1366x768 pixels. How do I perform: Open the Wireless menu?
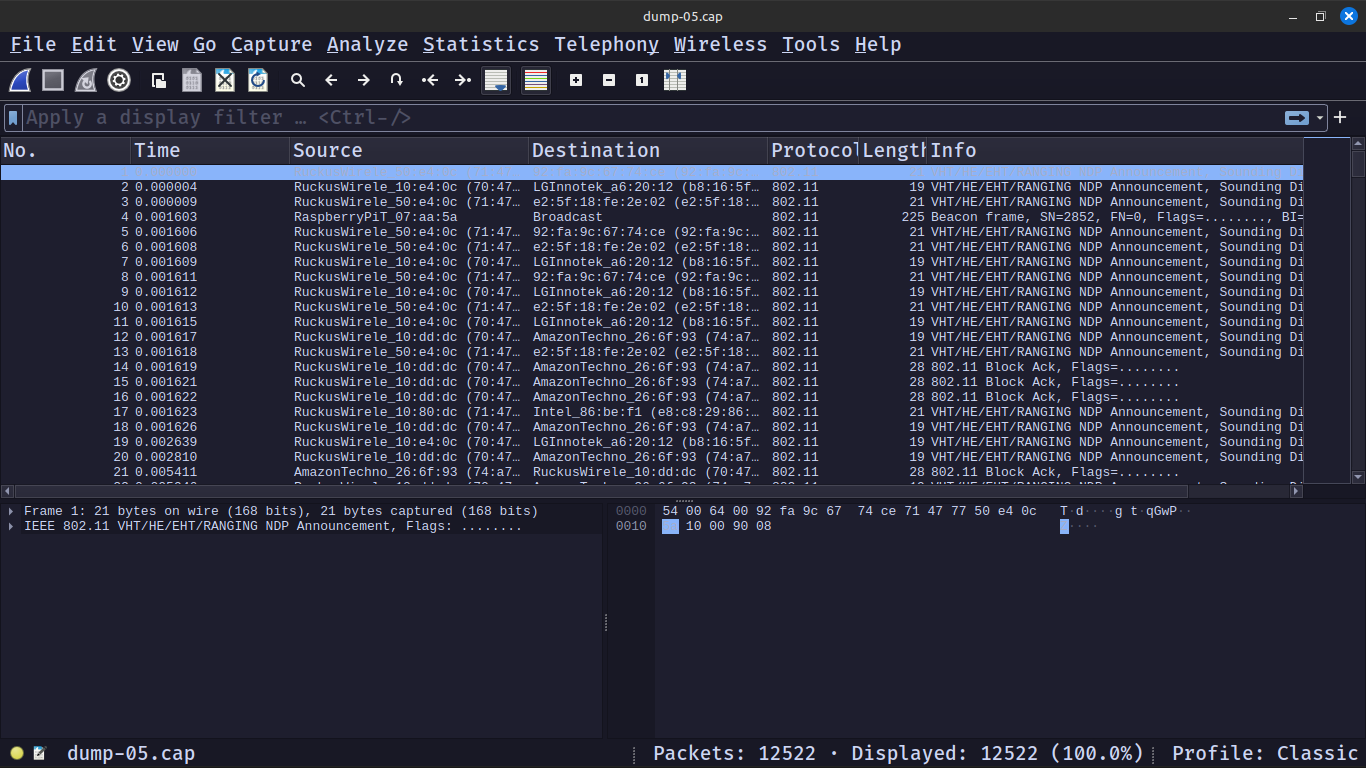[x=720, y=44]
